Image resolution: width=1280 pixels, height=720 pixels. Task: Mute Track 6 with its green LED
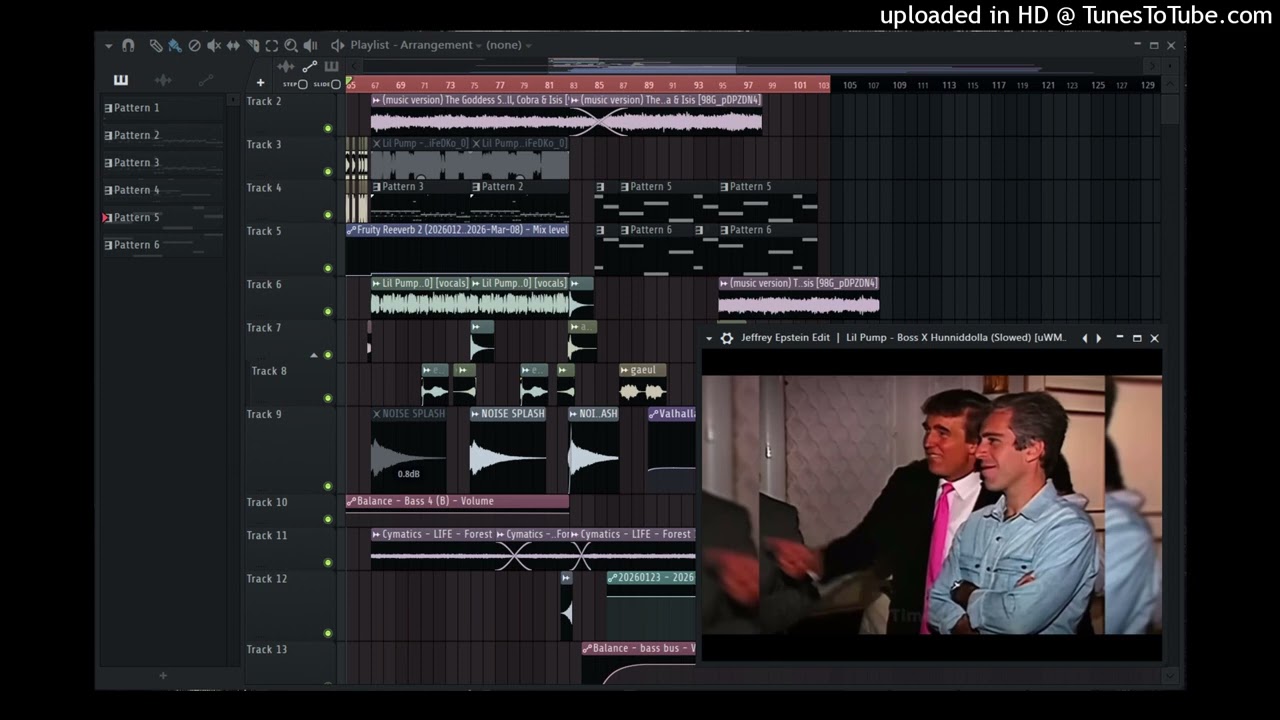click(x=328, y=311)
